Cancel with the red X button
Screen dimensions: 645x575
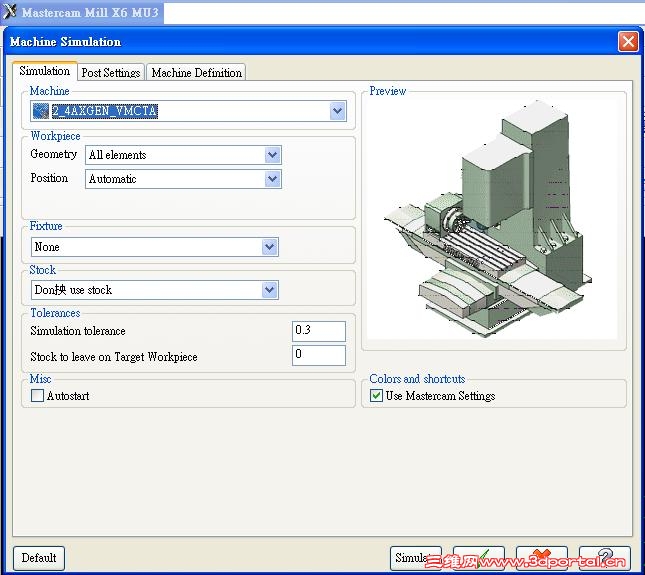[x=542, y=558]
